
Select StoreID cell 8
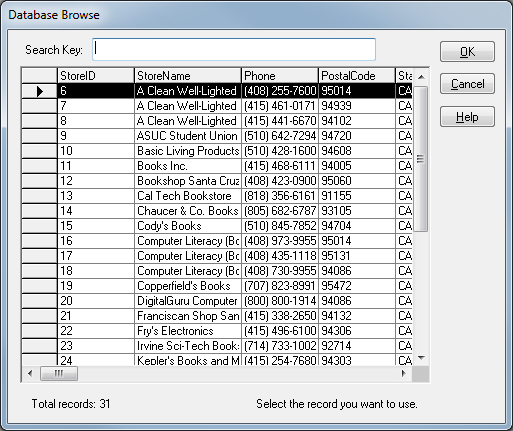(96, 121)
